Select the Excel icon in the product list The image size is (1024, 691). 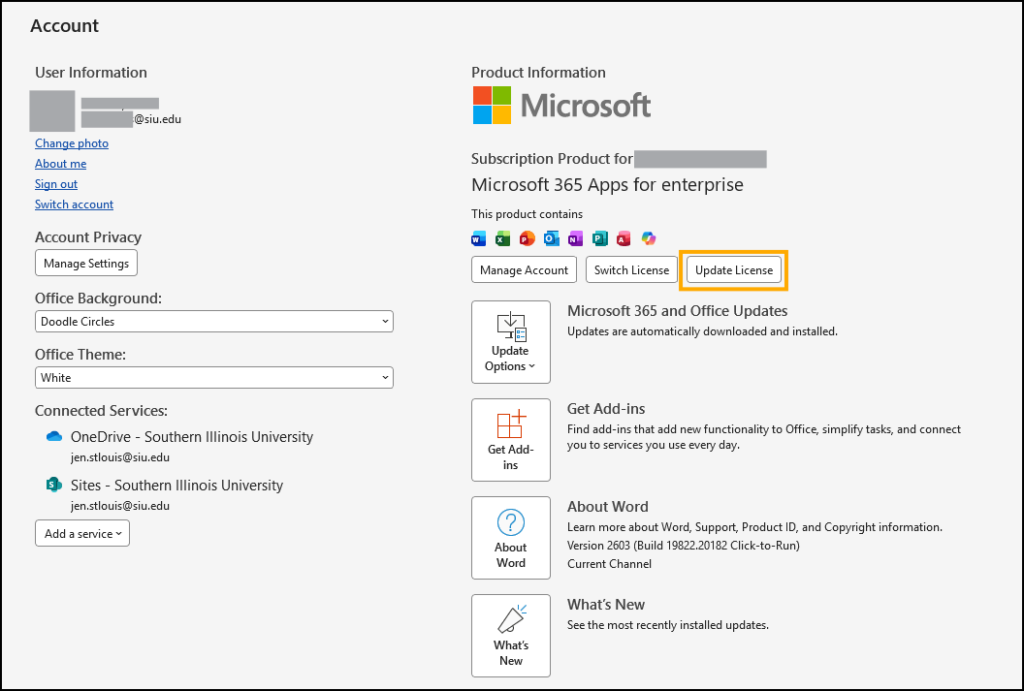click(503, 238)
